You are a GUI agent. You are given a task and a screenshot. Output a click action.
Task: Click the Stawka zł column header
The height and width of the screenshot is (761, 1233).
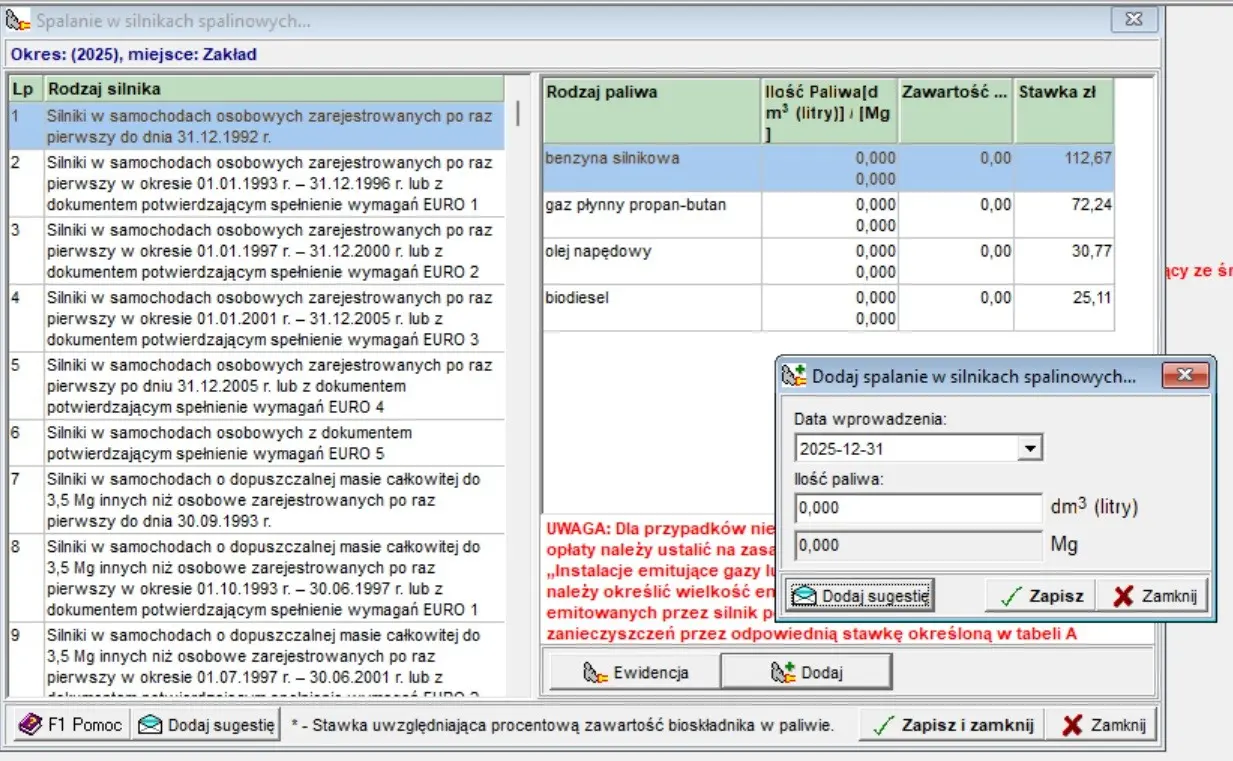1063,93
